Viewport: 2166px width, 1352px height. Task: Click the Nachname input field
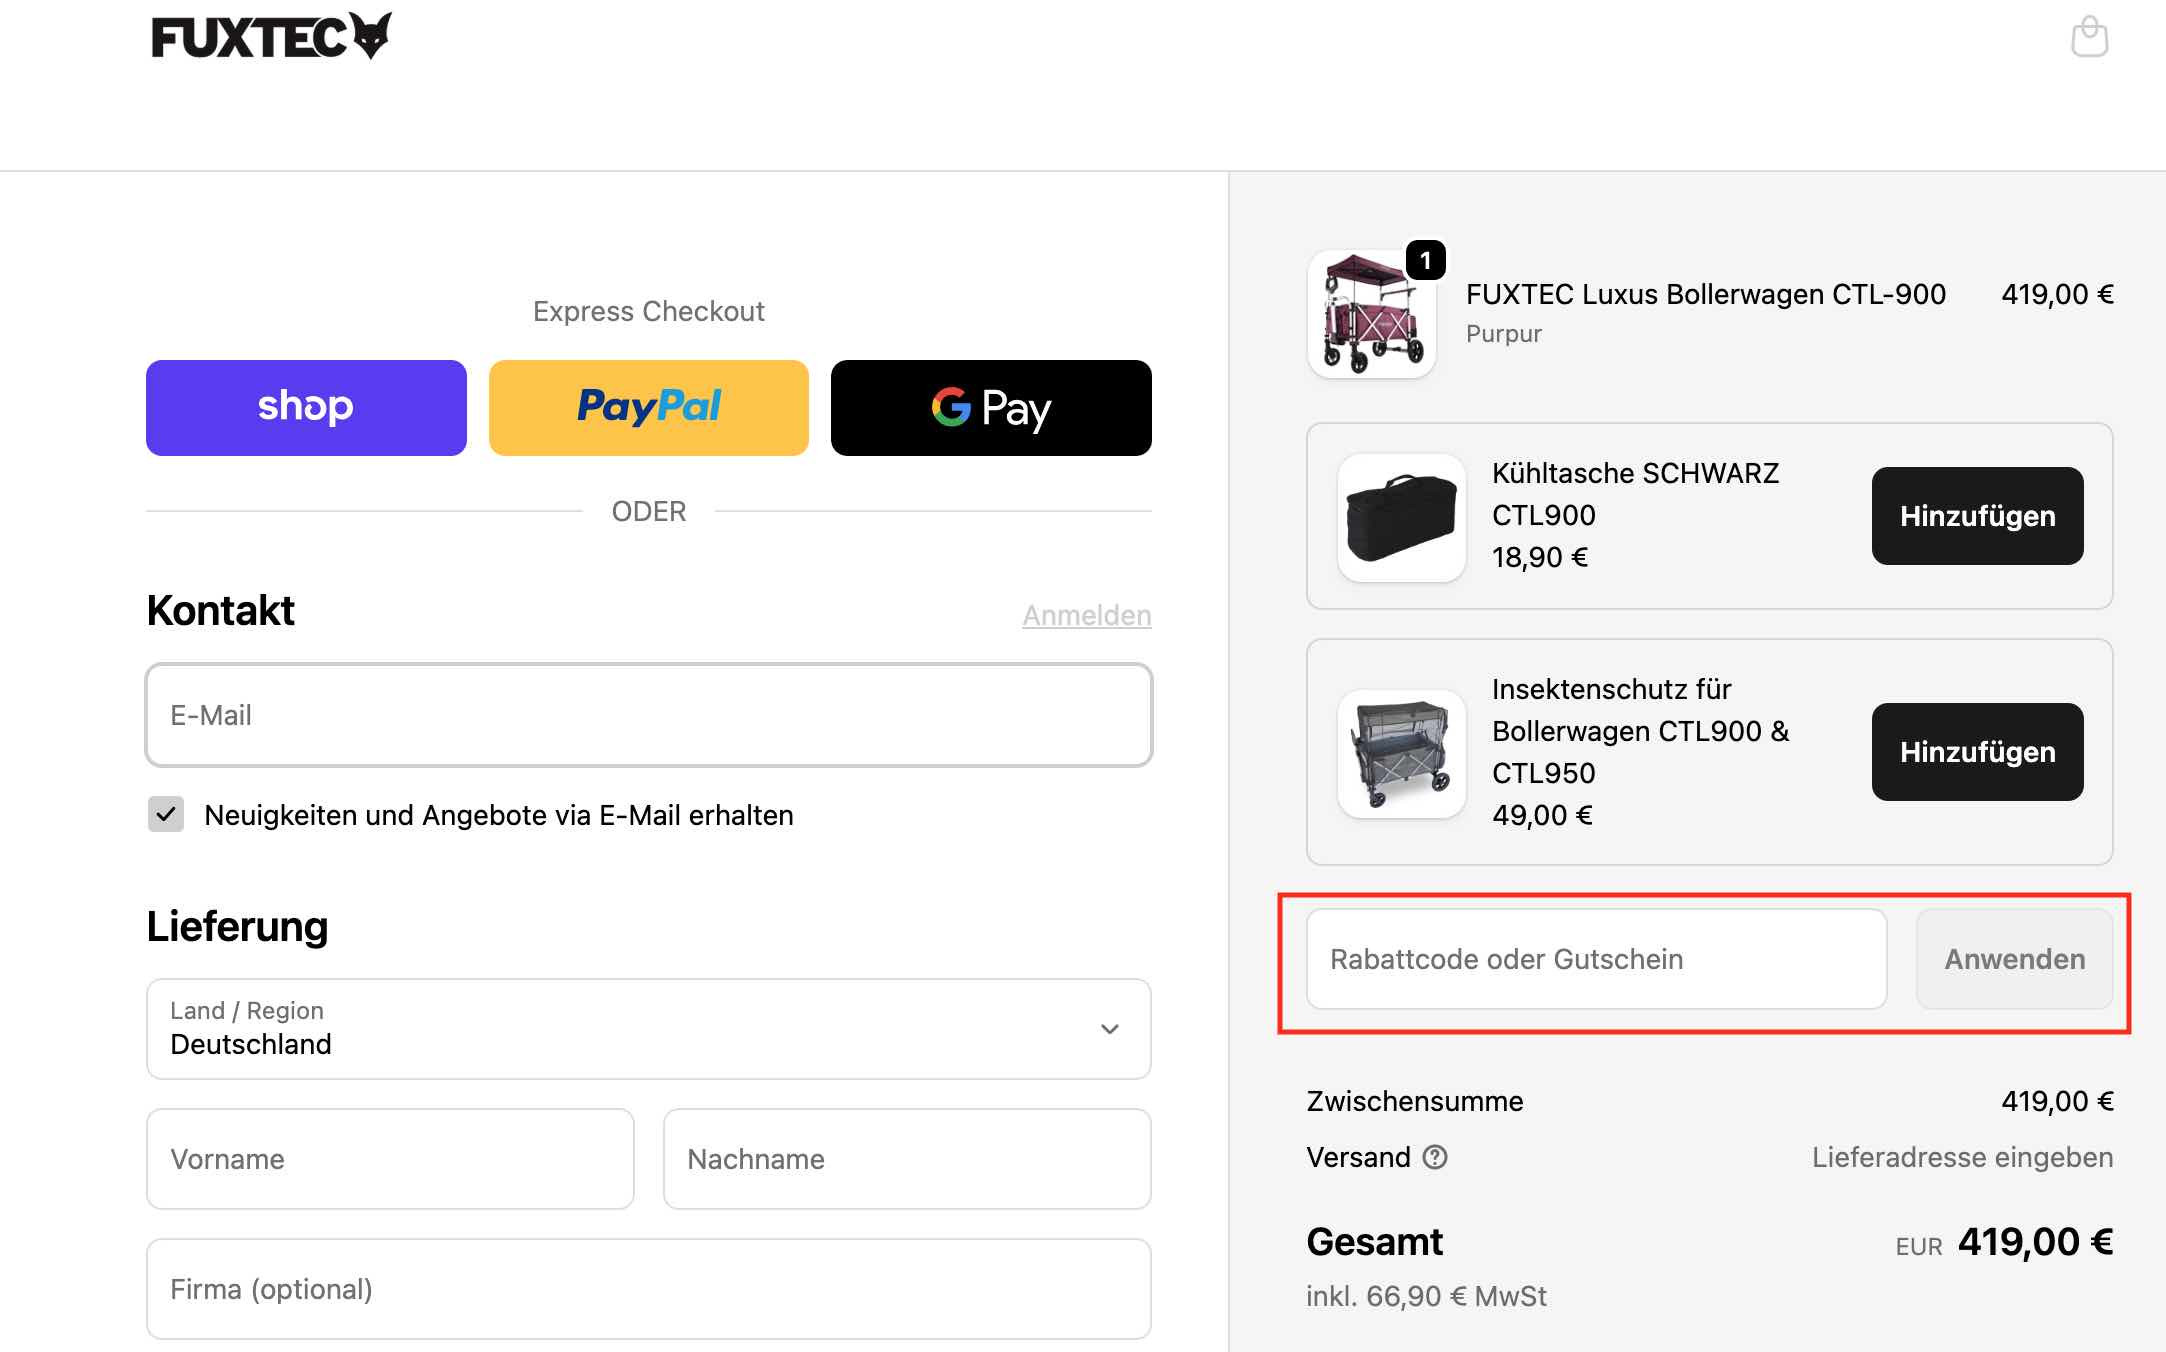[907, 1159]
